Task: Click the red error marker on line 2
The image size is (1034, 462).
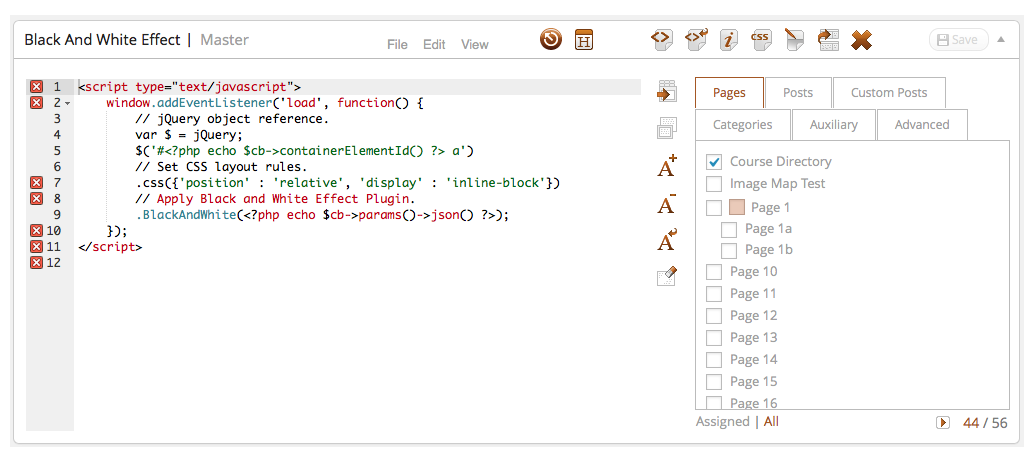Action: 36,103
